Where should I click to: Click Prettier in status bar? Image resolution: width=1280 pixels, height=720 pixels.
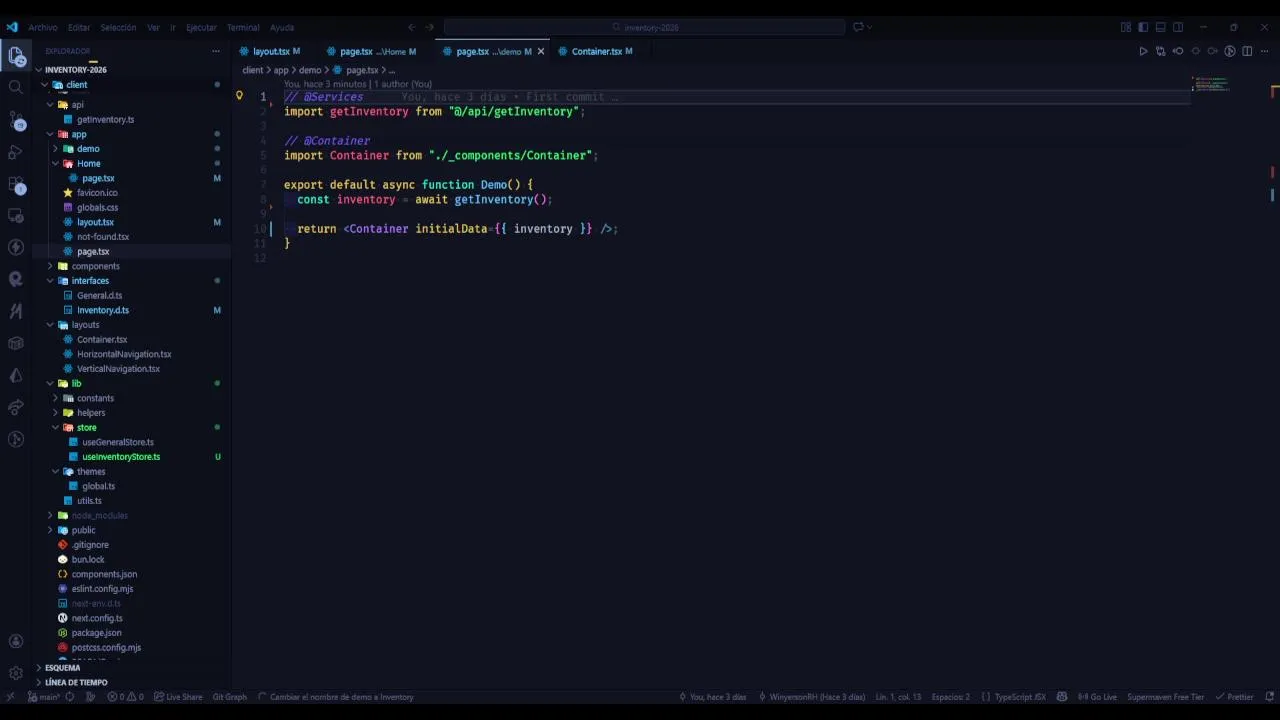pyautogui.click(x=1235, y=697)
